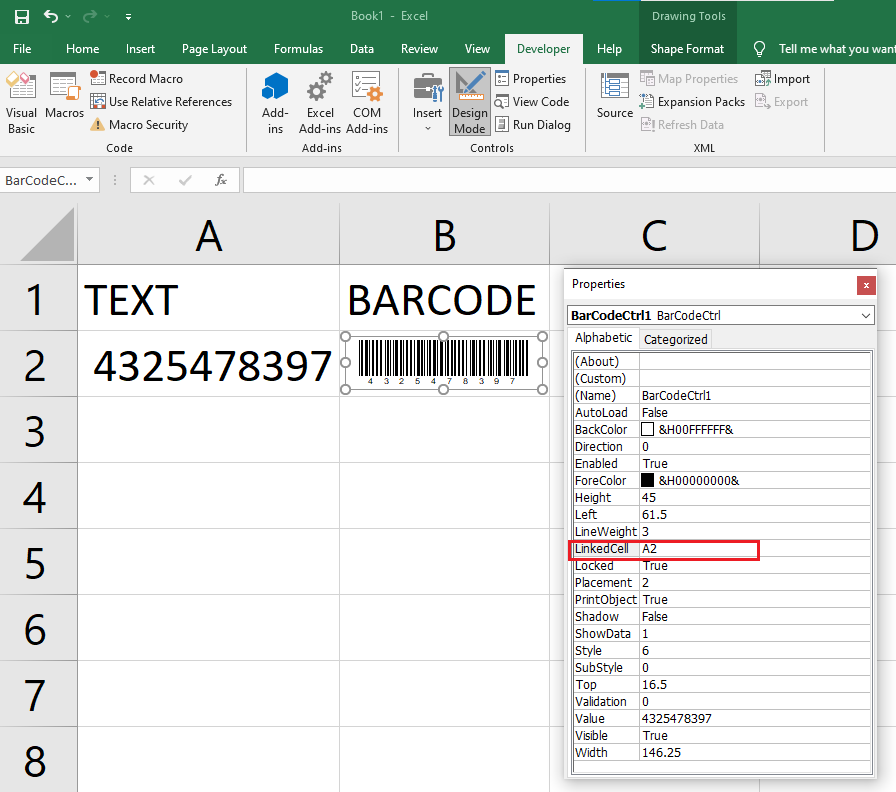Click the Value property field 4325478397

[x=755, y=718]
